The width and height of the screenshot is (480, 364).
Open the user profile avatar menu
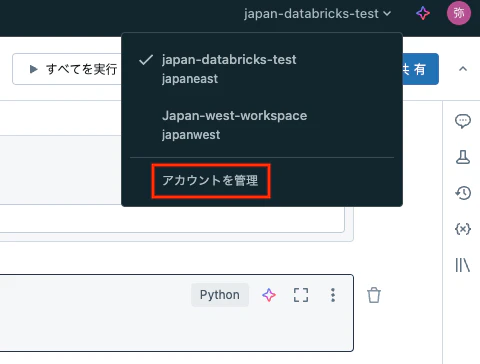(x=459, y=13)
